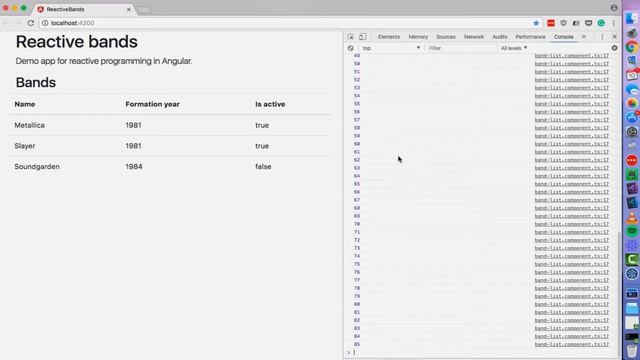View site information for localhost
Image resolution: width=640 pixels, height=360 pixels.
click(x=45, y=23)
